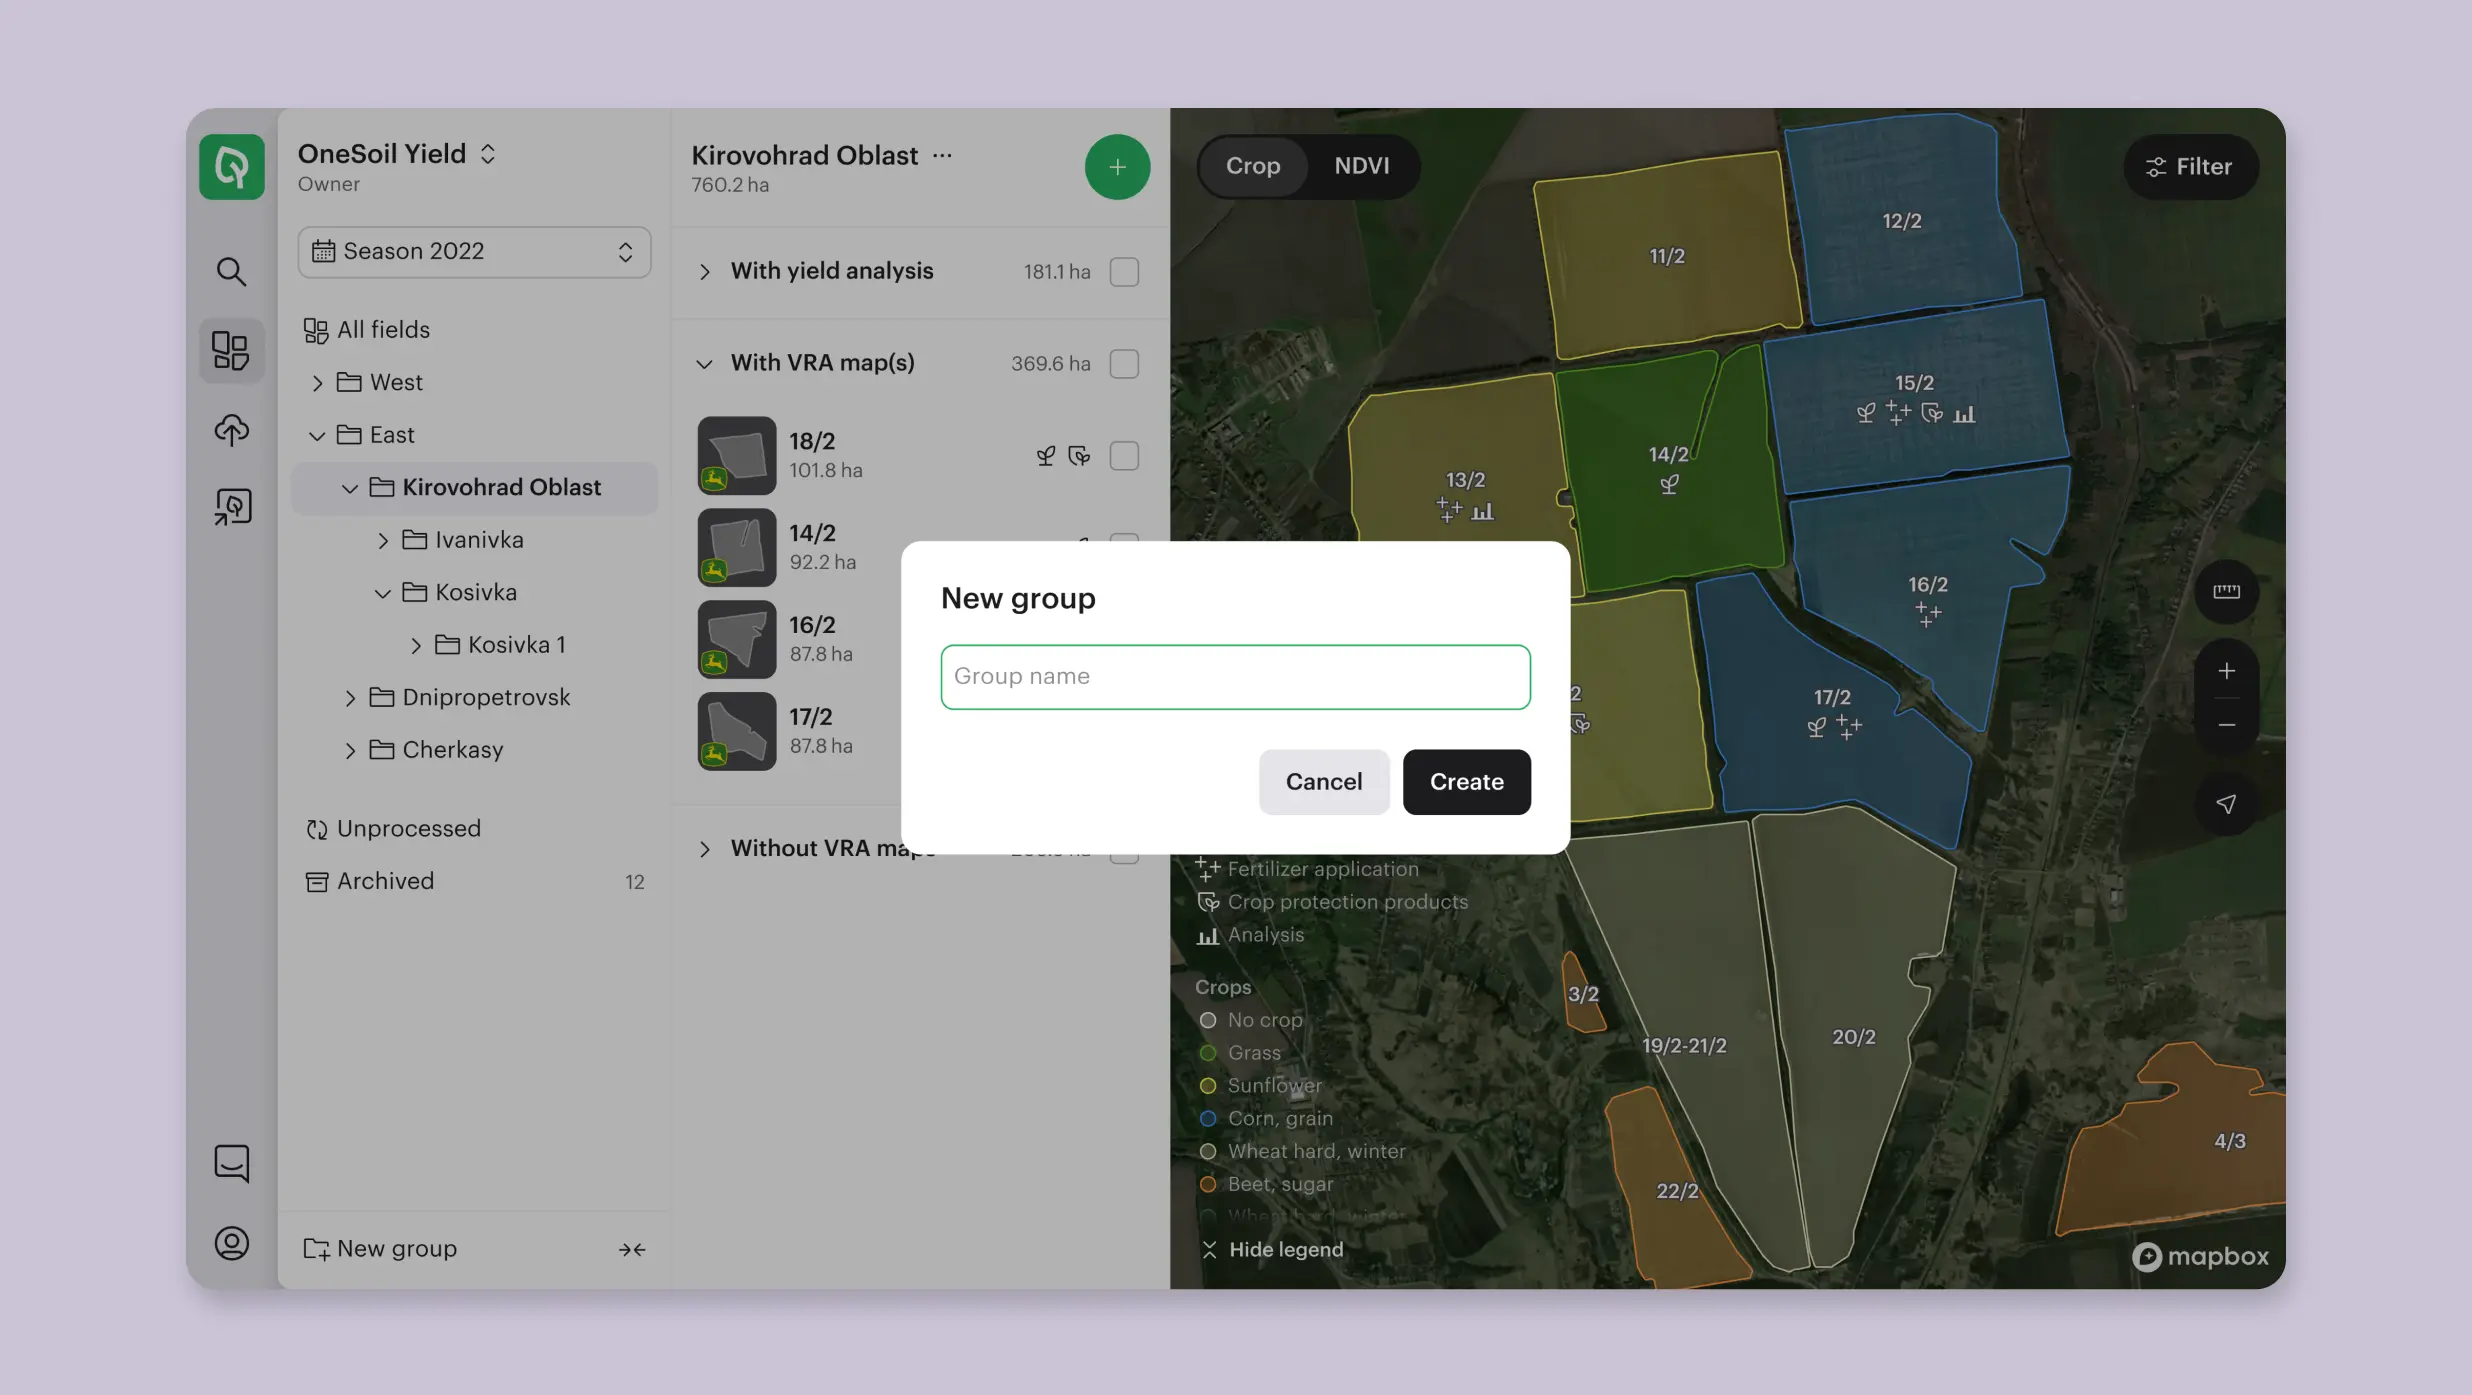Open the cloud upload sidebar icon
Screen dimensions: 2472x1395
click(x=231, y=430)
